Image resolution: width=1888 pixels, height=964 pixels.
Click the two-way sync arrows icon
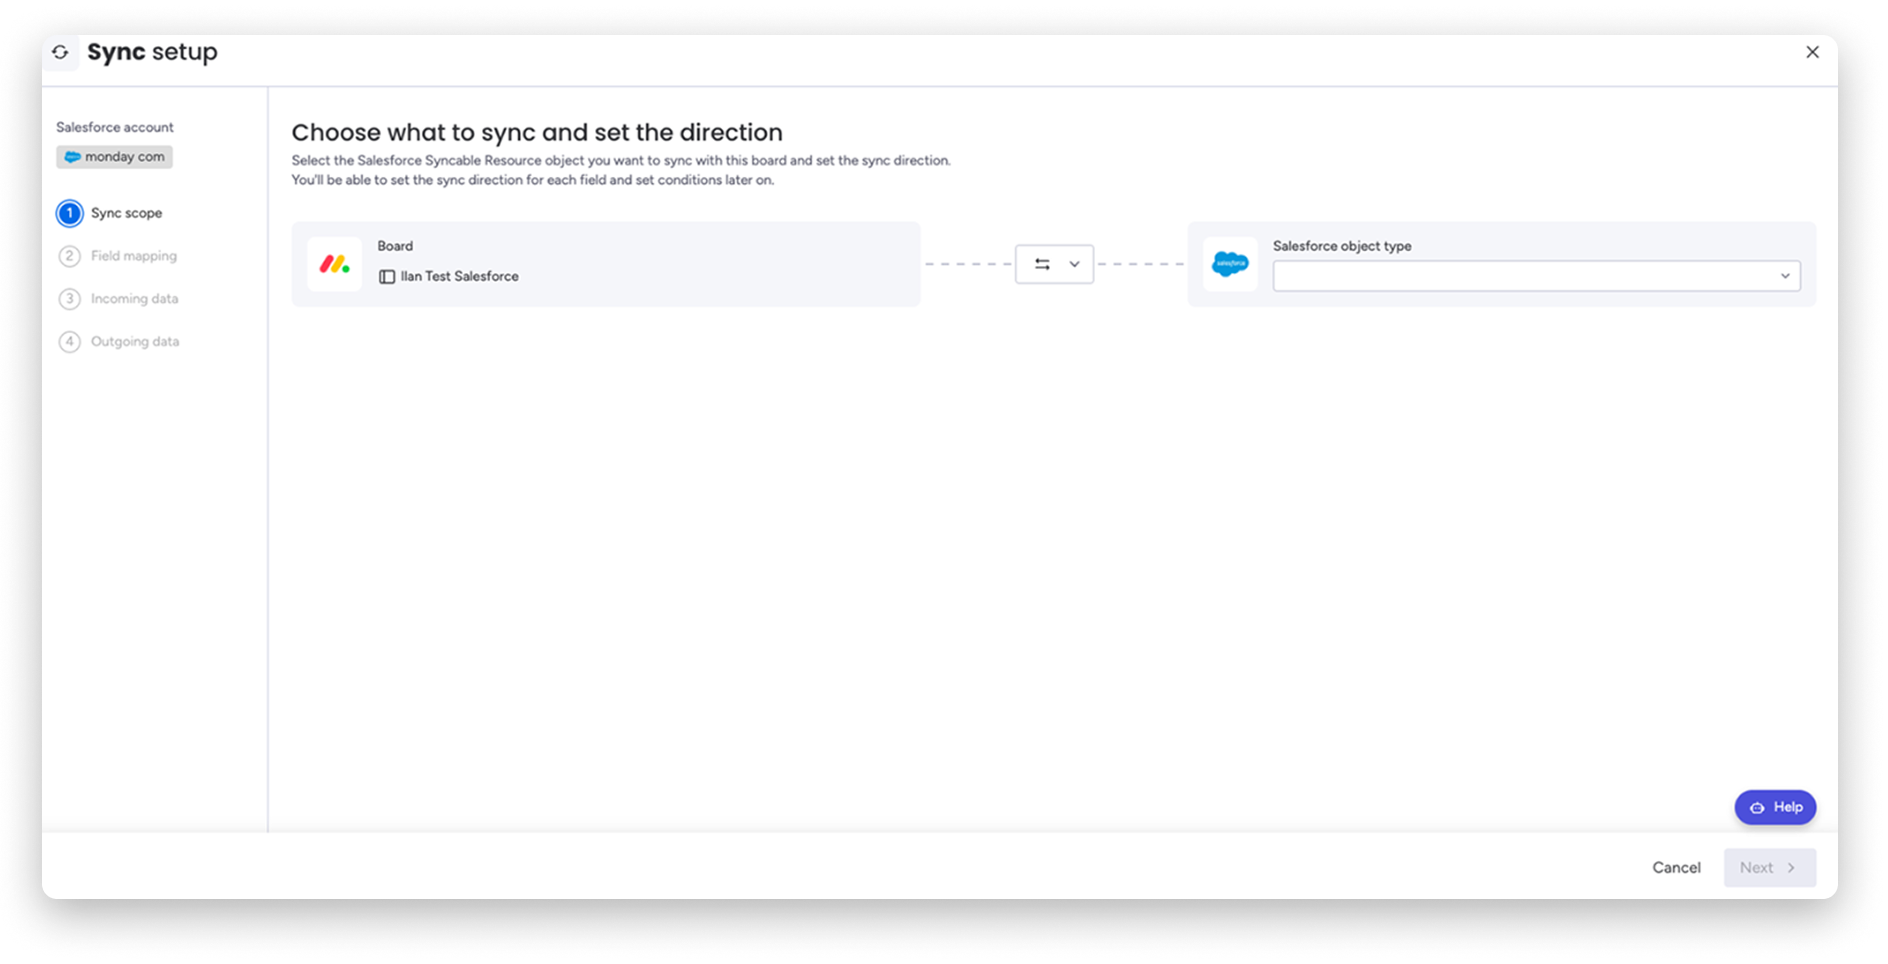[x=1042, y=264]
